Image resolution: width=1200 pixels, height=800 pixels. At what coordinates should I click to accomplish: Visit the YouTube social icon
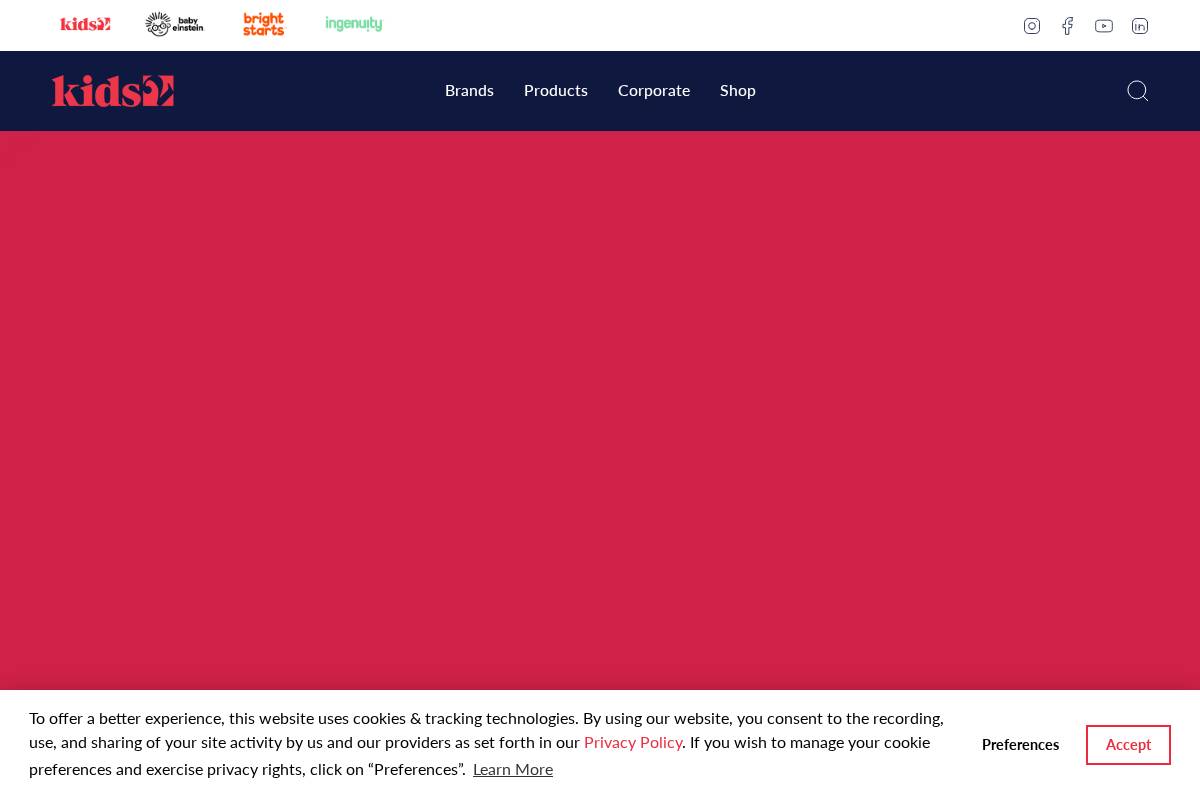pos(1104,26)
